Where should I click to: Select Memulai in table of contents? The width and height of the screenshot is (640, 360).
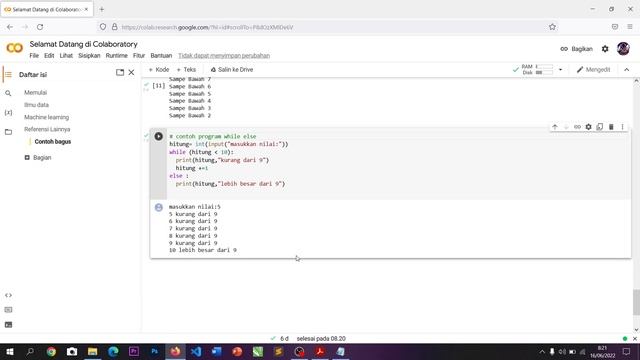[x=36, y=93]
